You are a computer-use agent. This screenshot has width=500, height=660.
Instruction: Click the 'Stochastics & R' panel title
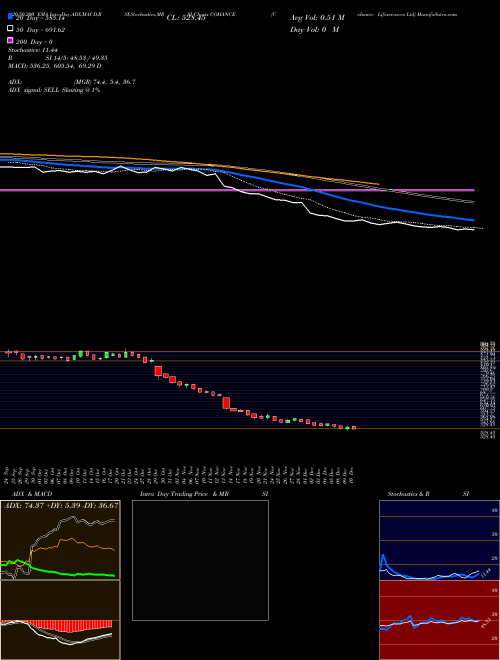tap(409, 494)
